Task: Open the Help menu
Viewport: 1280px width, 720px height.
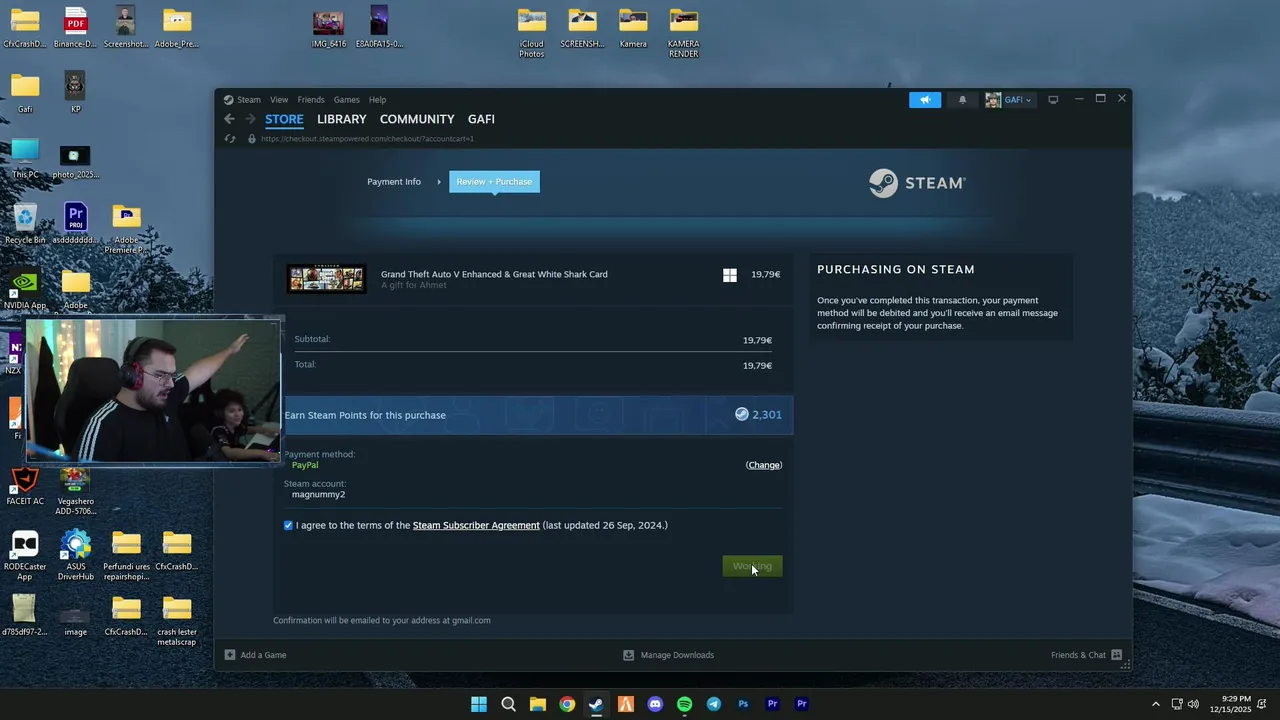Action: [x=377, y=100]
